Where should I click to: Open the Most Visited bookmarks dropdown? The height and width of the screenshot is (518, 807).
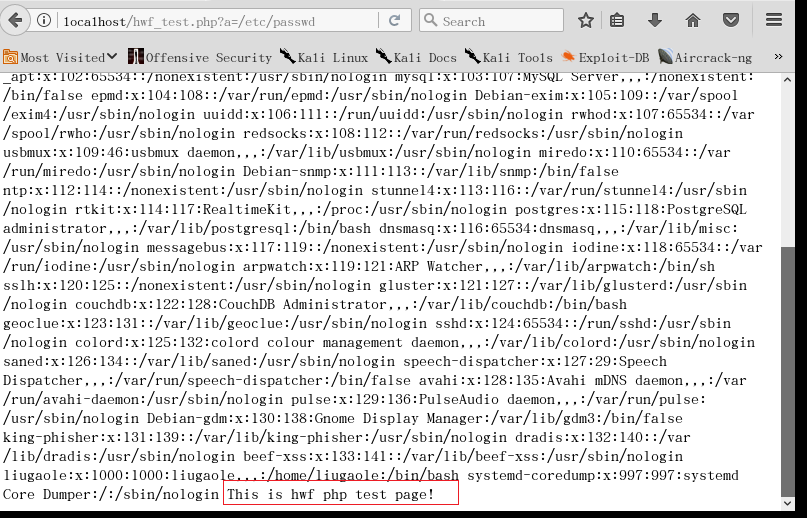60,57
